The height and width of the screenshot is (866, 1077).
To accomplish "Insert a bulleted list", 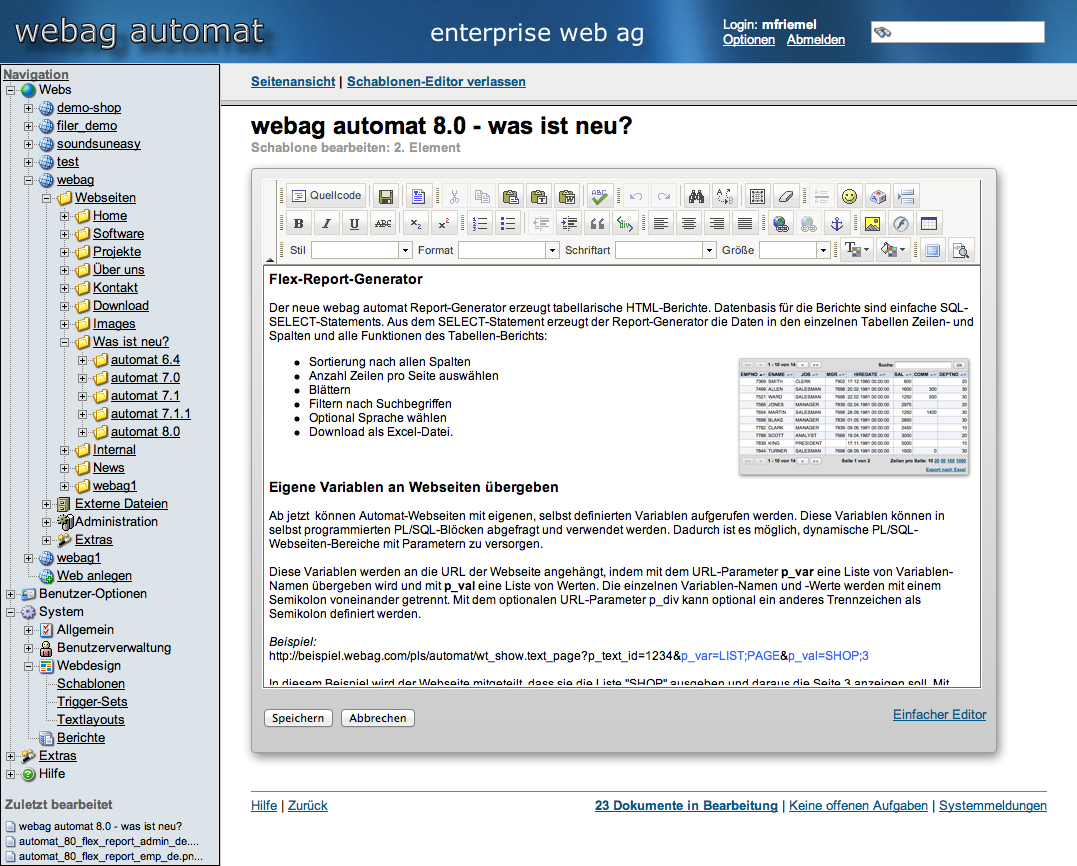I will point(508,223).
